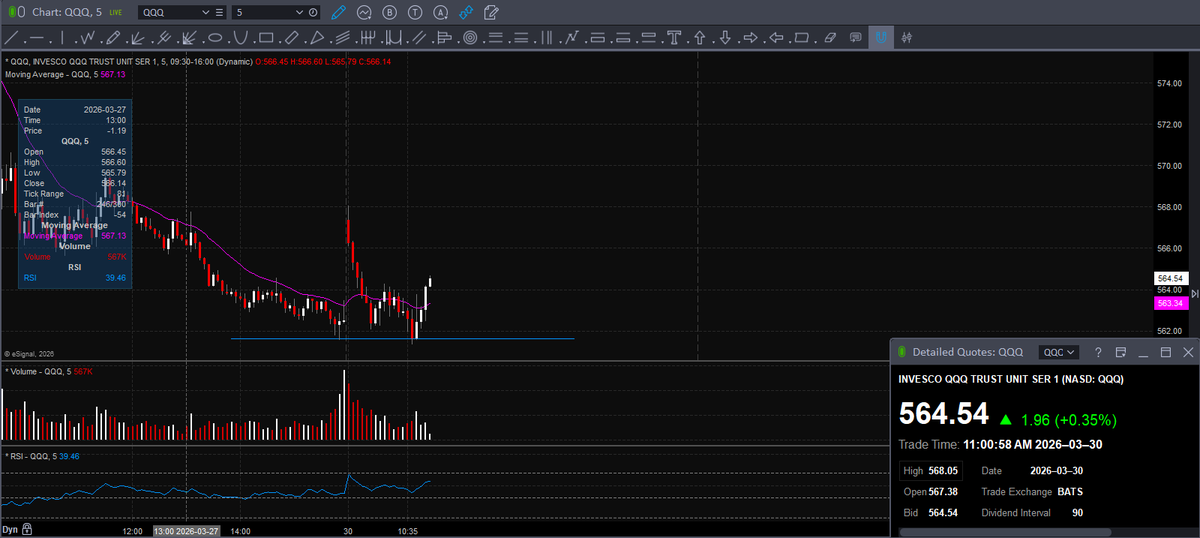Click the edit note page icon

(491, 13)
